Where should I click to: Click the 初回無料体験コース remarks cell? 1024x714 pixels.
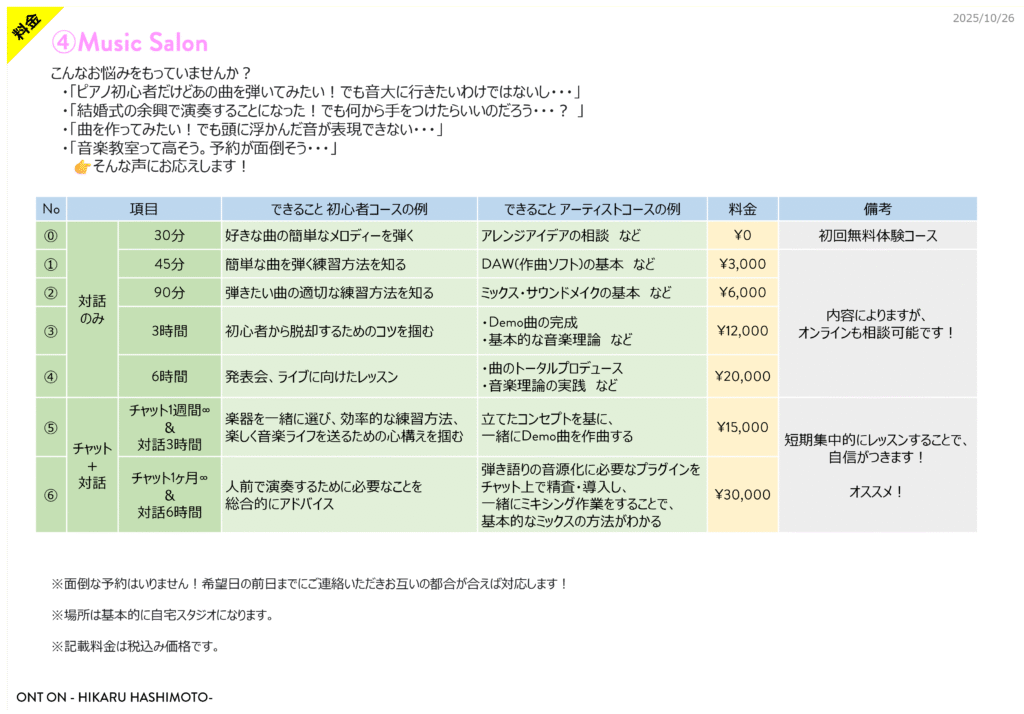pos(877,236)
